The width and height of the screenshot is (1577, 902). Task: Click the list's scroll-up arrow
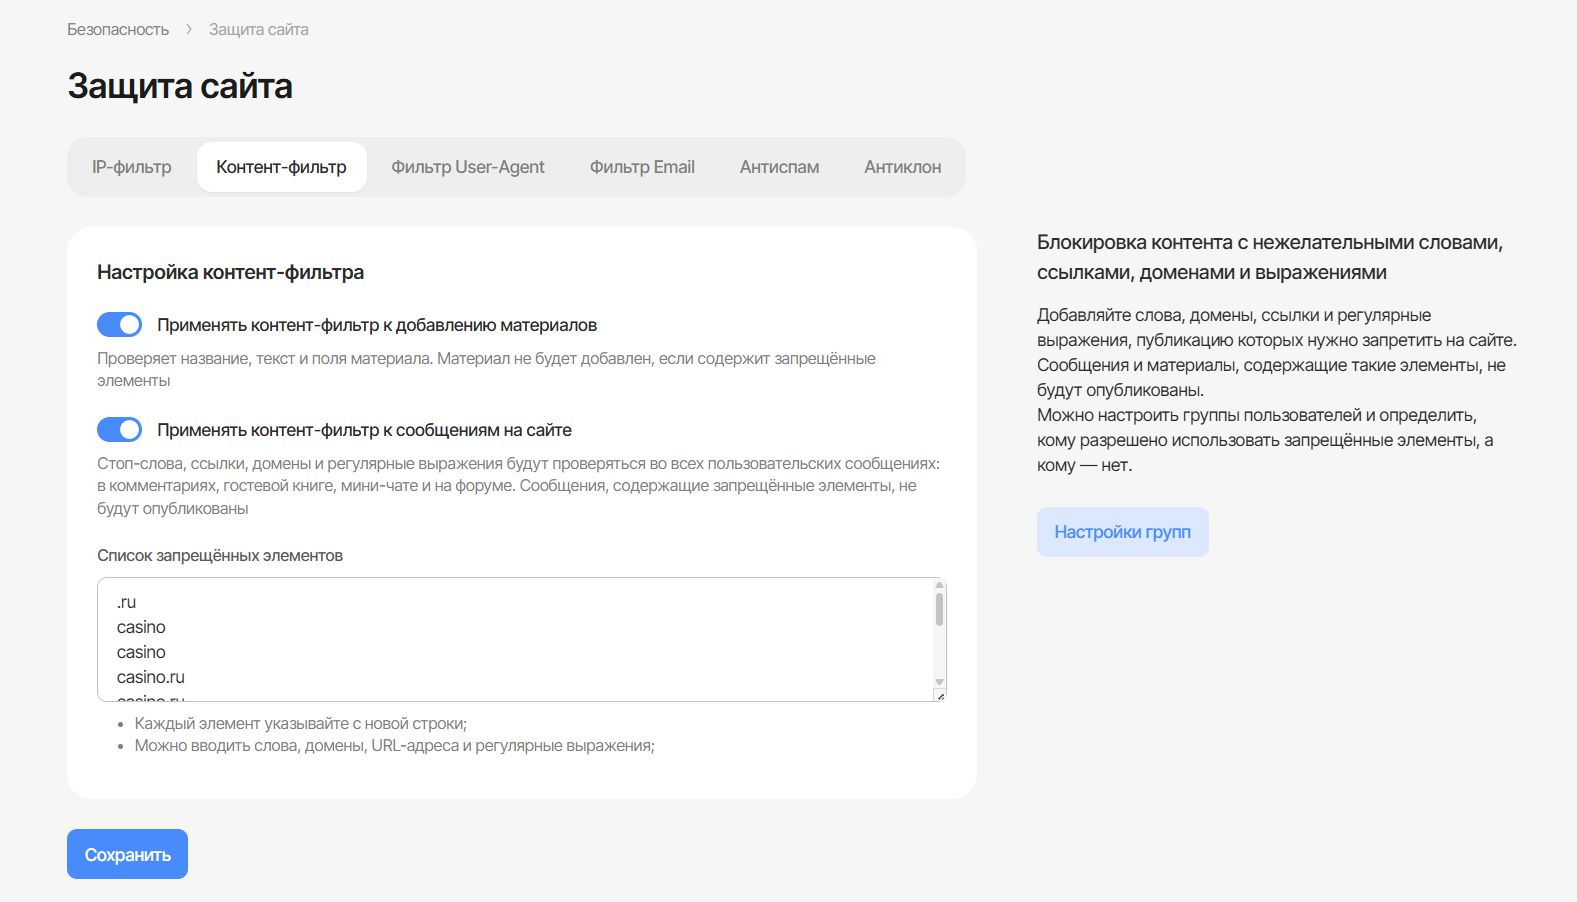tap(939, 585)
